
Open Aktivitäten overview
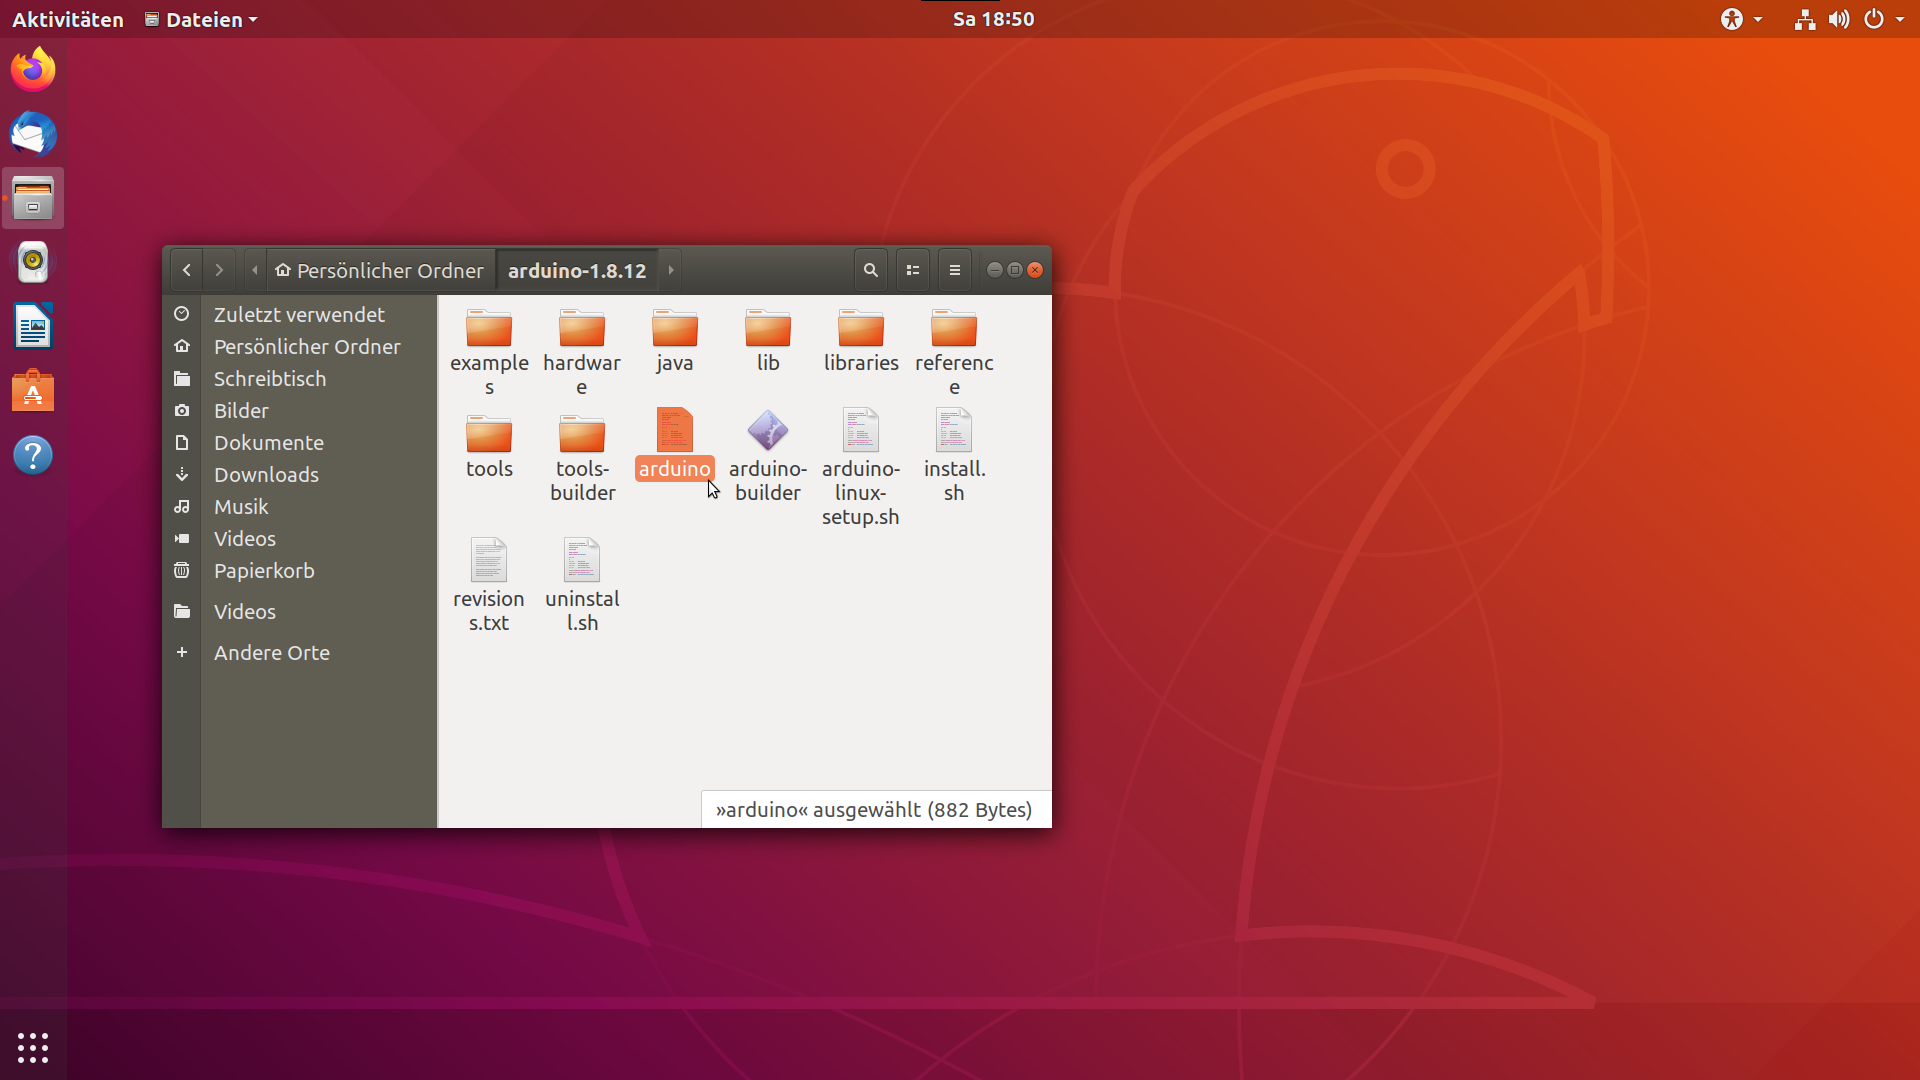[68, 19]
